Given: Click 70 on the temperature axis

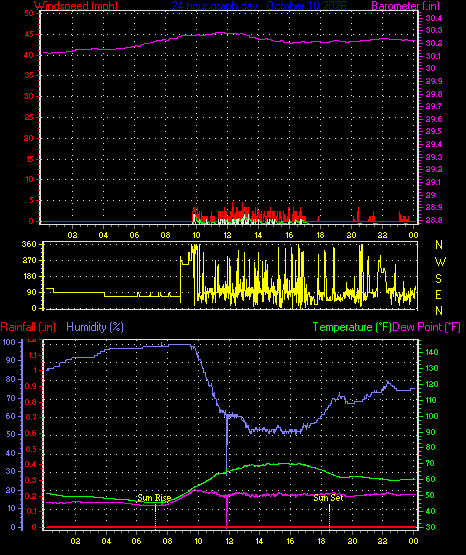Looking at the screenshot, I should tap(430, 463).
